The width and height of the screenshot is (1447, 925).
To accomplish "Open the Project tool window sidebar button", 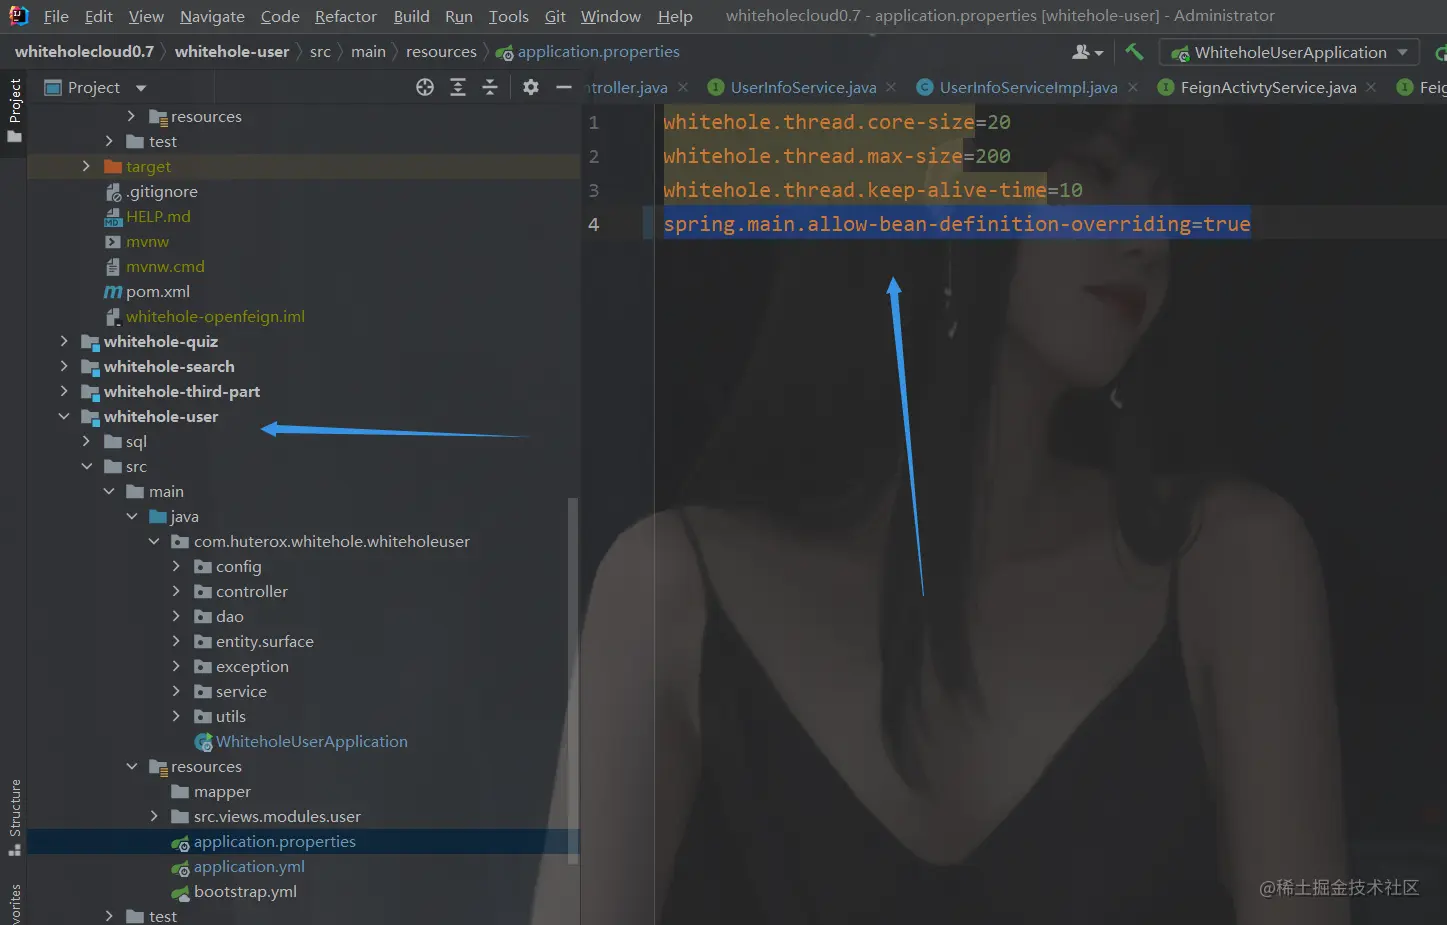I will pyautogui.click(x=14, y=110).
